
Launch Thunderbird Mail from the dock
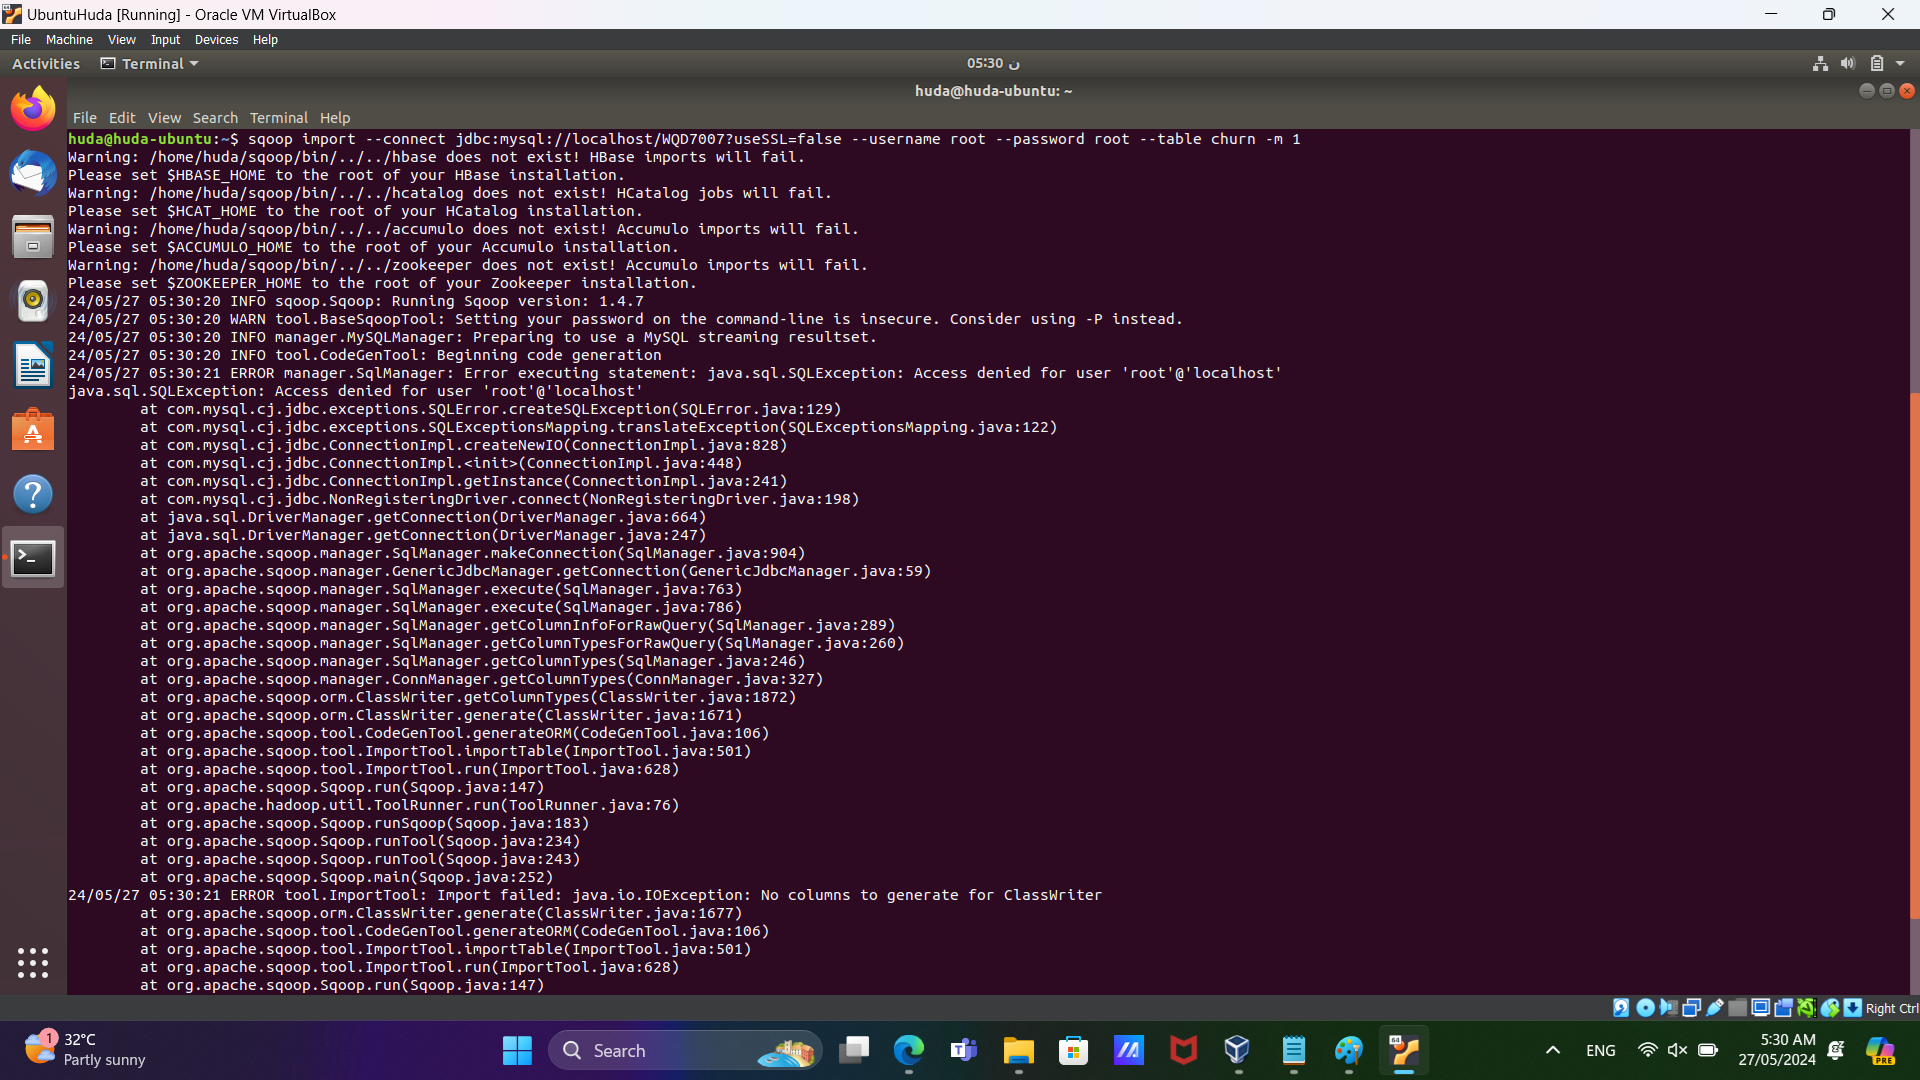pos(33,173)
